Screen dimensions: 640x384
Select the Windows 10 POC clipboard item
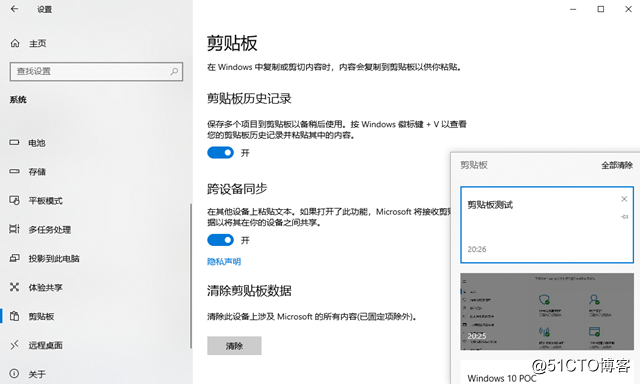(547, 372)
